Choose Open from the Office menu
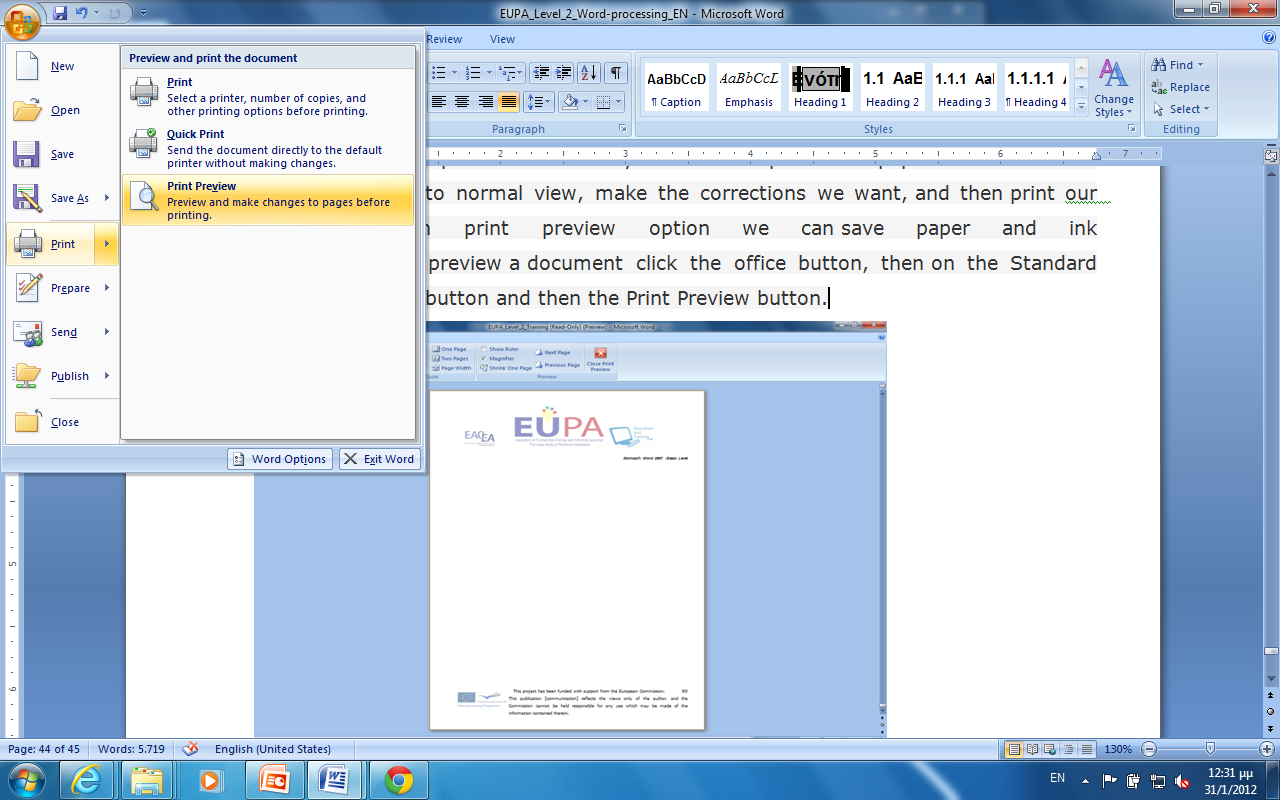 click(62, 110)
